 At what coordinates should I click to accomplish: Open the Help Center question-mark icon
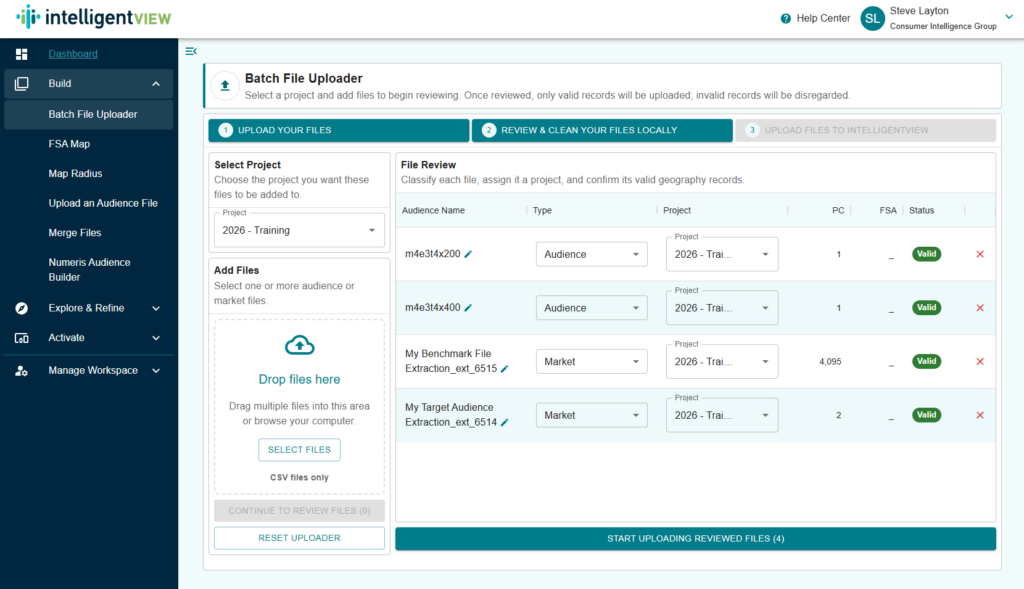(786, 18)
